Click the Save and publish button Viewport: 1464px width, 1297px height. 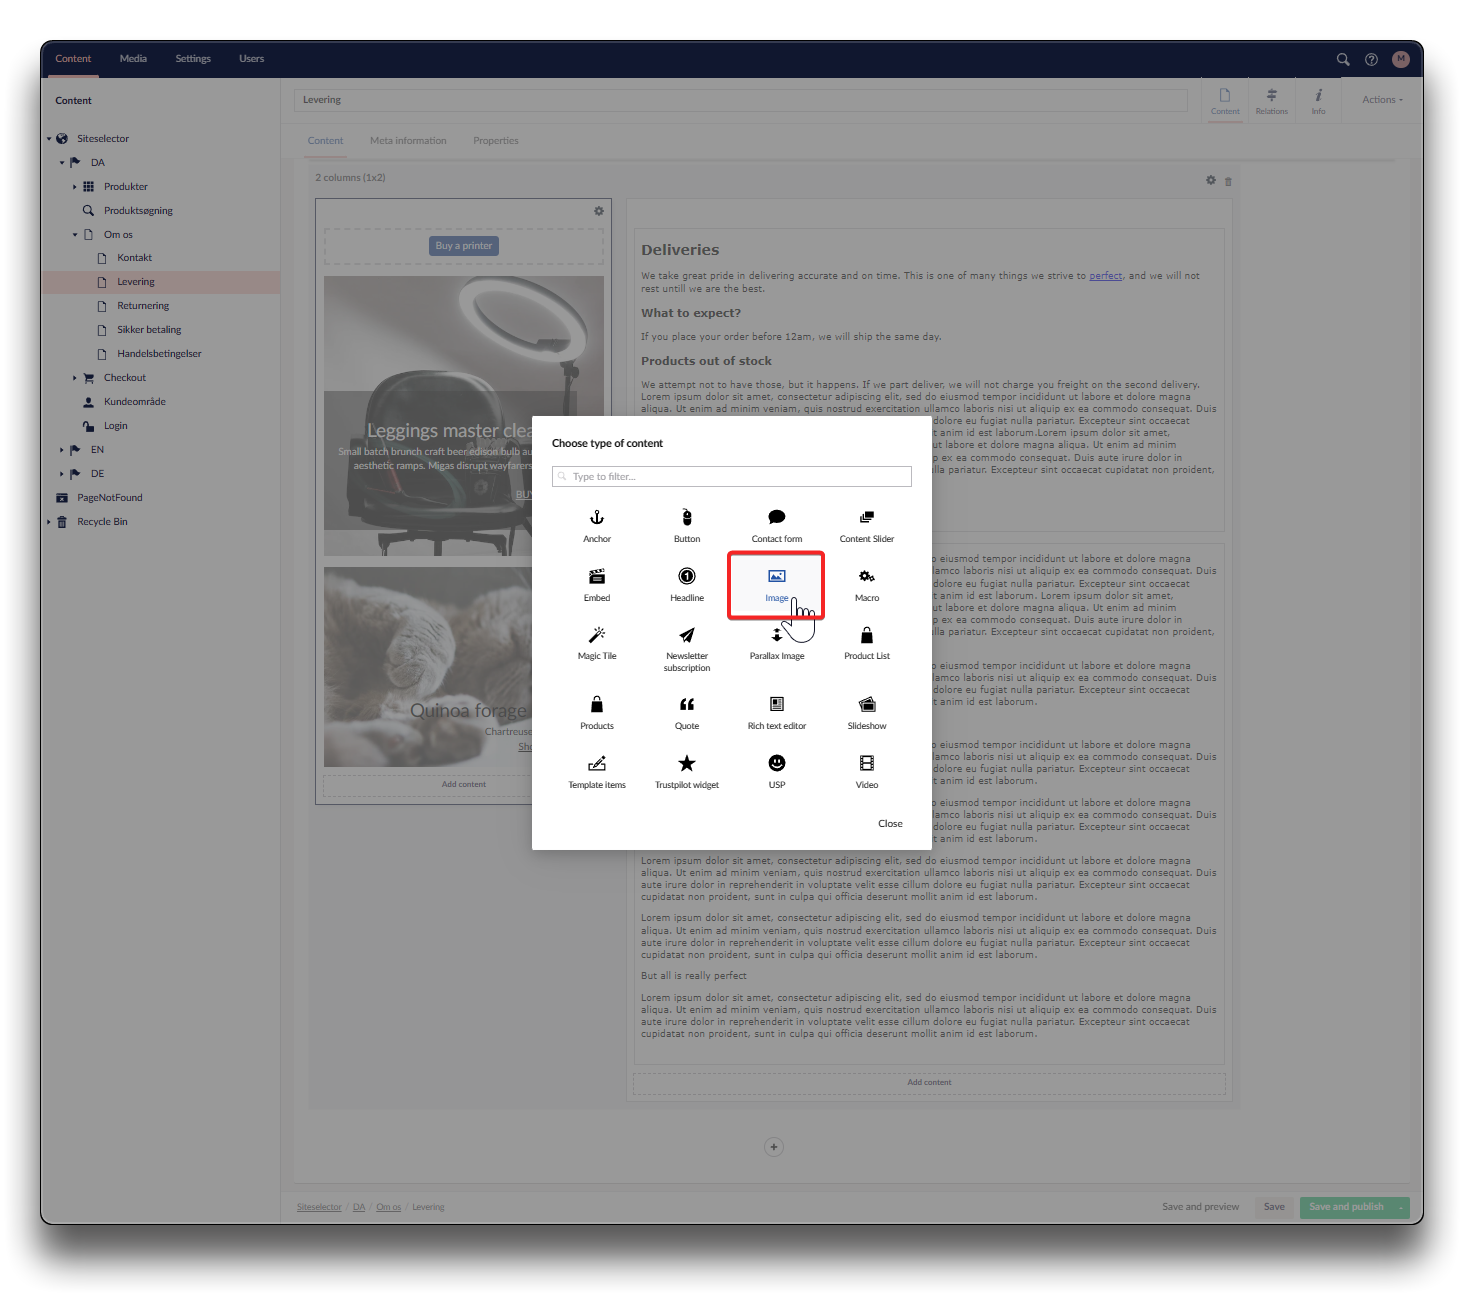click(1346, 1207)
